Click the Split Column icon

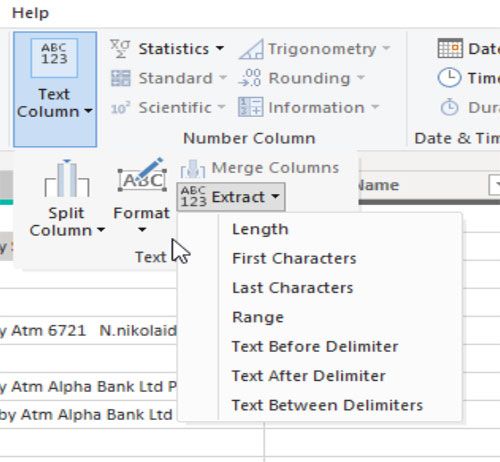(67, 178)
